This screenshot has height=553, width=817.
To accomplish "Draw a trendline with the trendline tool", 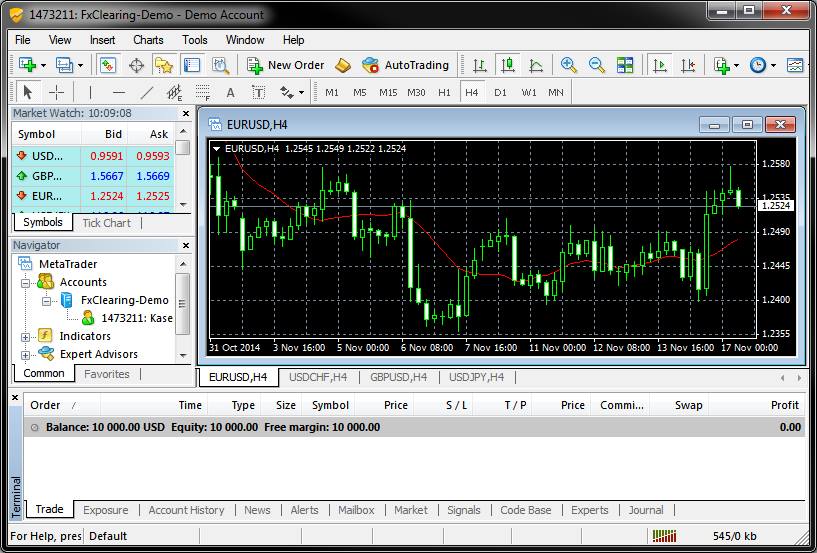I will coord(147,92).
